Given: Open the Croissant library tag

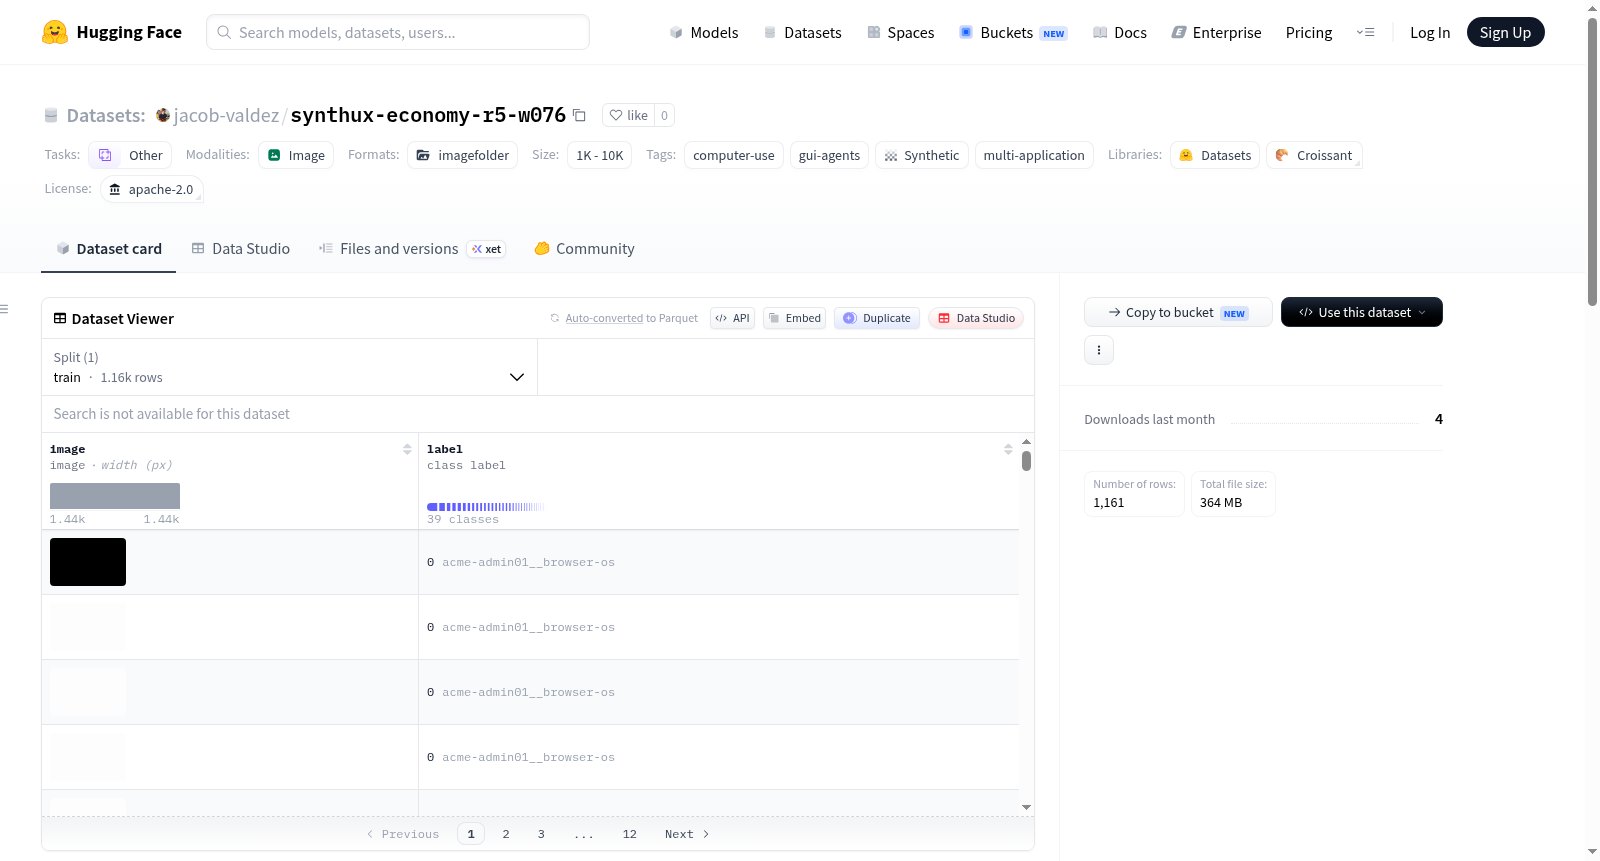Looking at the screenshot, I should click(x=1314, y=155).
